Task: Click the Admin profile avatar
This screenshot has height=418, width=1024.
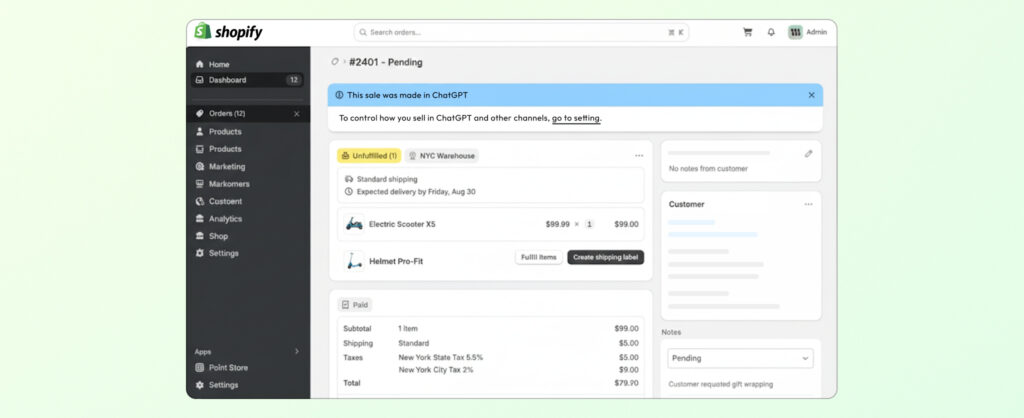Action: (795, 32)
